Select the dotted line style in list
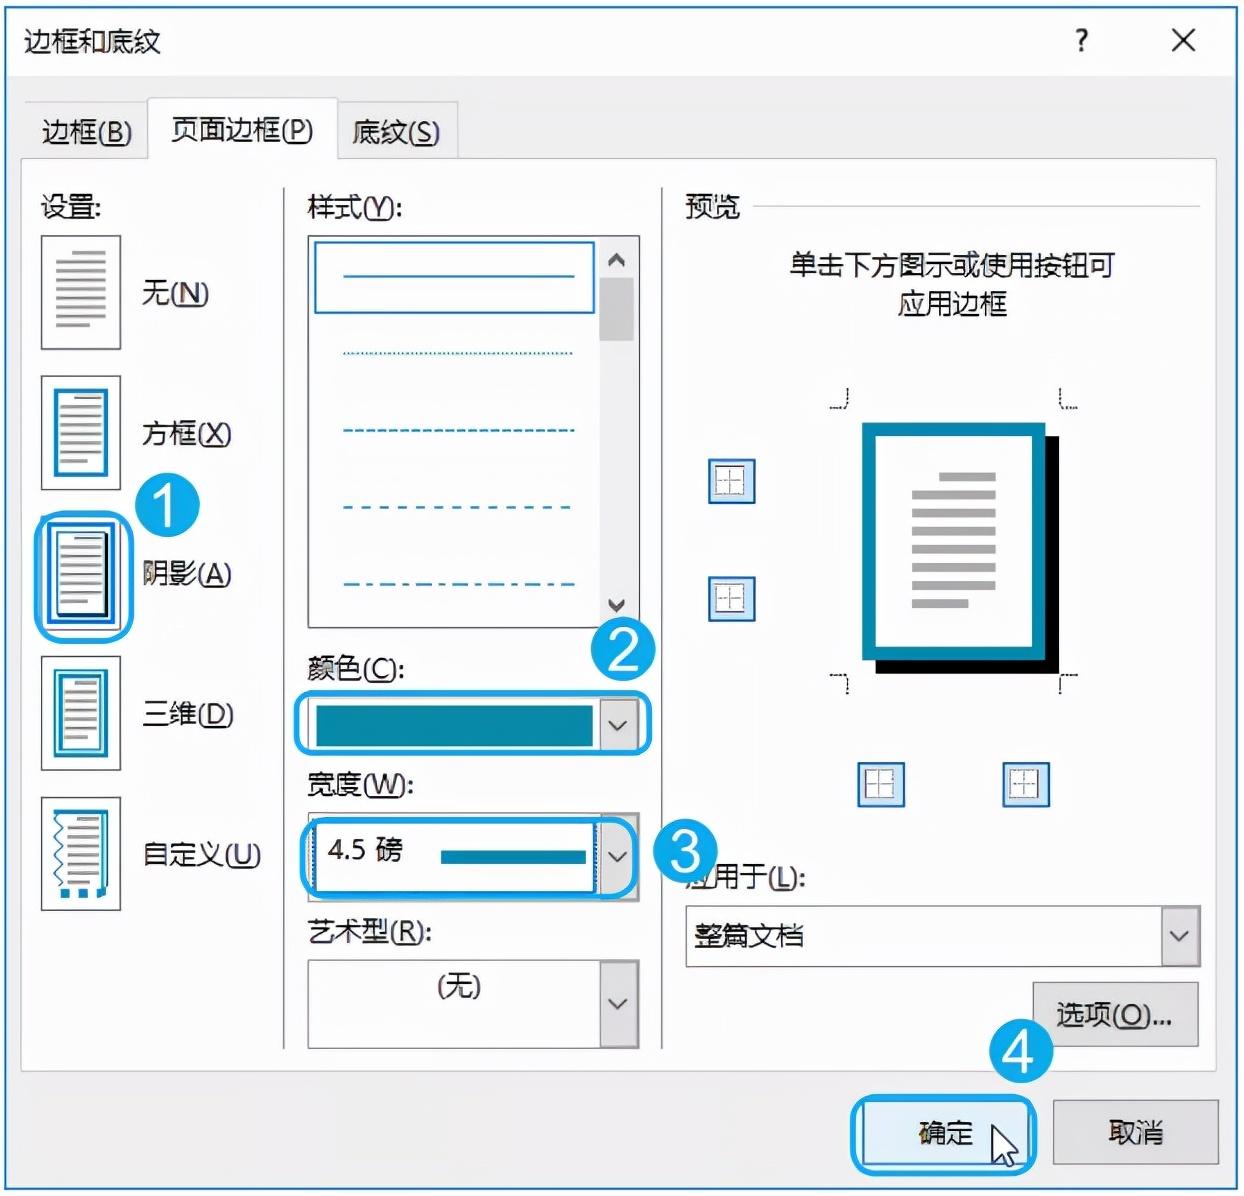This screenshot has width=1244, height=1196. (x=458, y=353)
